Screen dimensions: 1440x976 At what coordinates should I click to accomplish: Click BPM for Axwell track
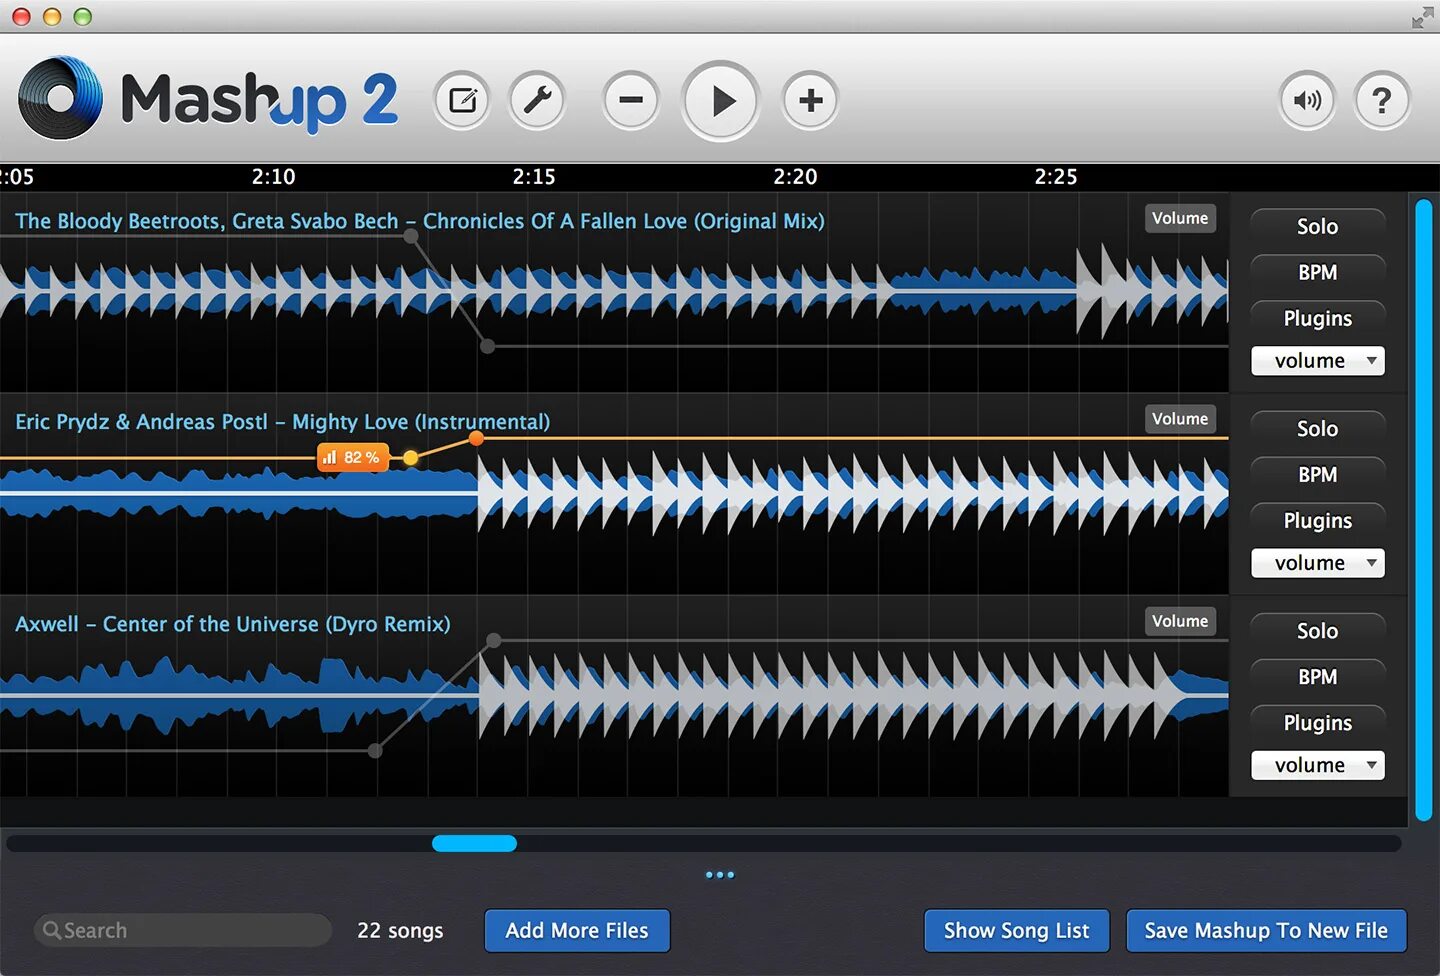pos(1317,677)
